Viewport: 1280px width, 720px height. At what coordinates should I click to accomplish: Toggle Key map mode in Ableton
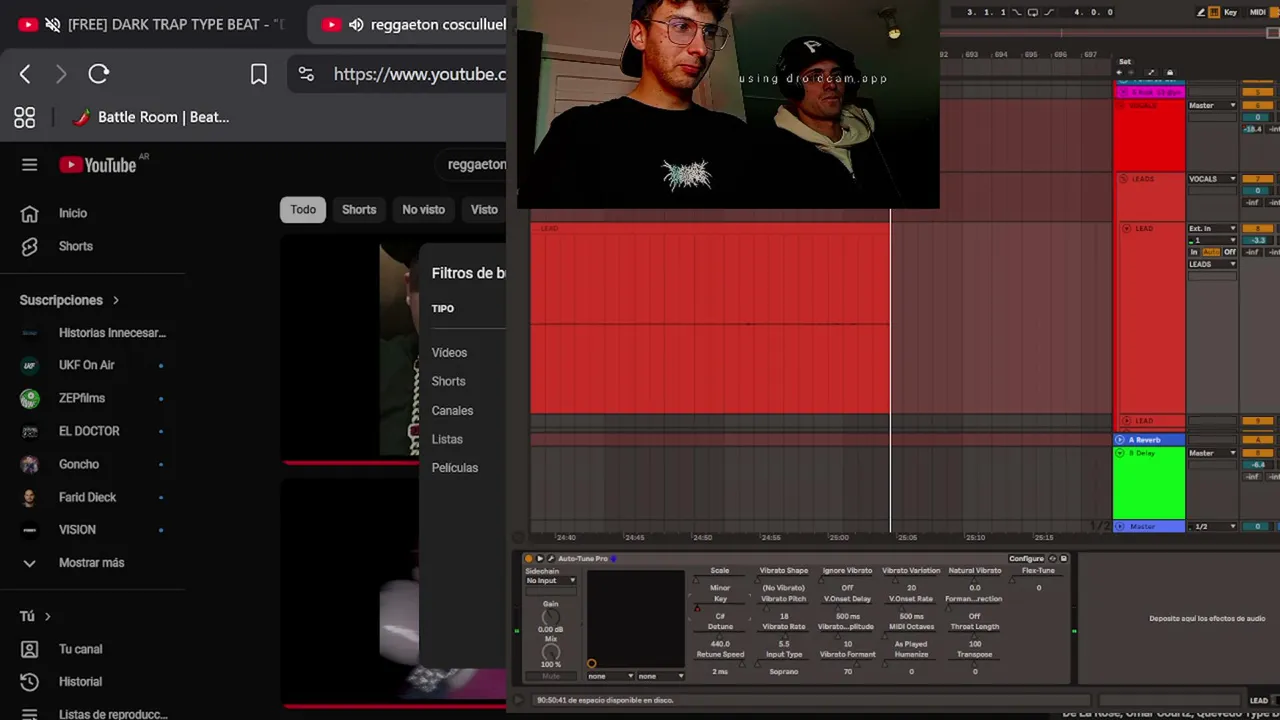point(1231,12)
